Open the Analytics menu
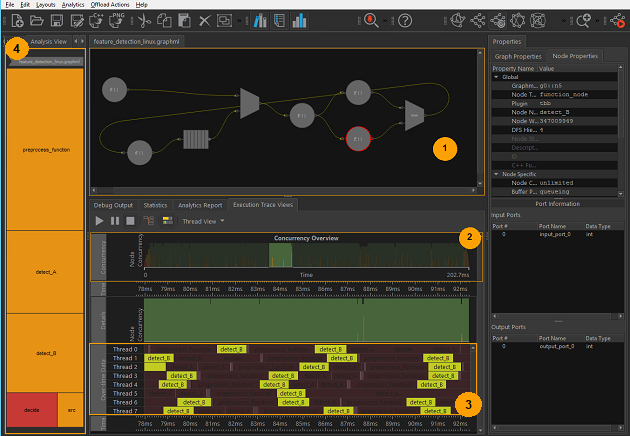Viewport: 630px width, 436px height. pyautogui.click(x=73, y=5)
